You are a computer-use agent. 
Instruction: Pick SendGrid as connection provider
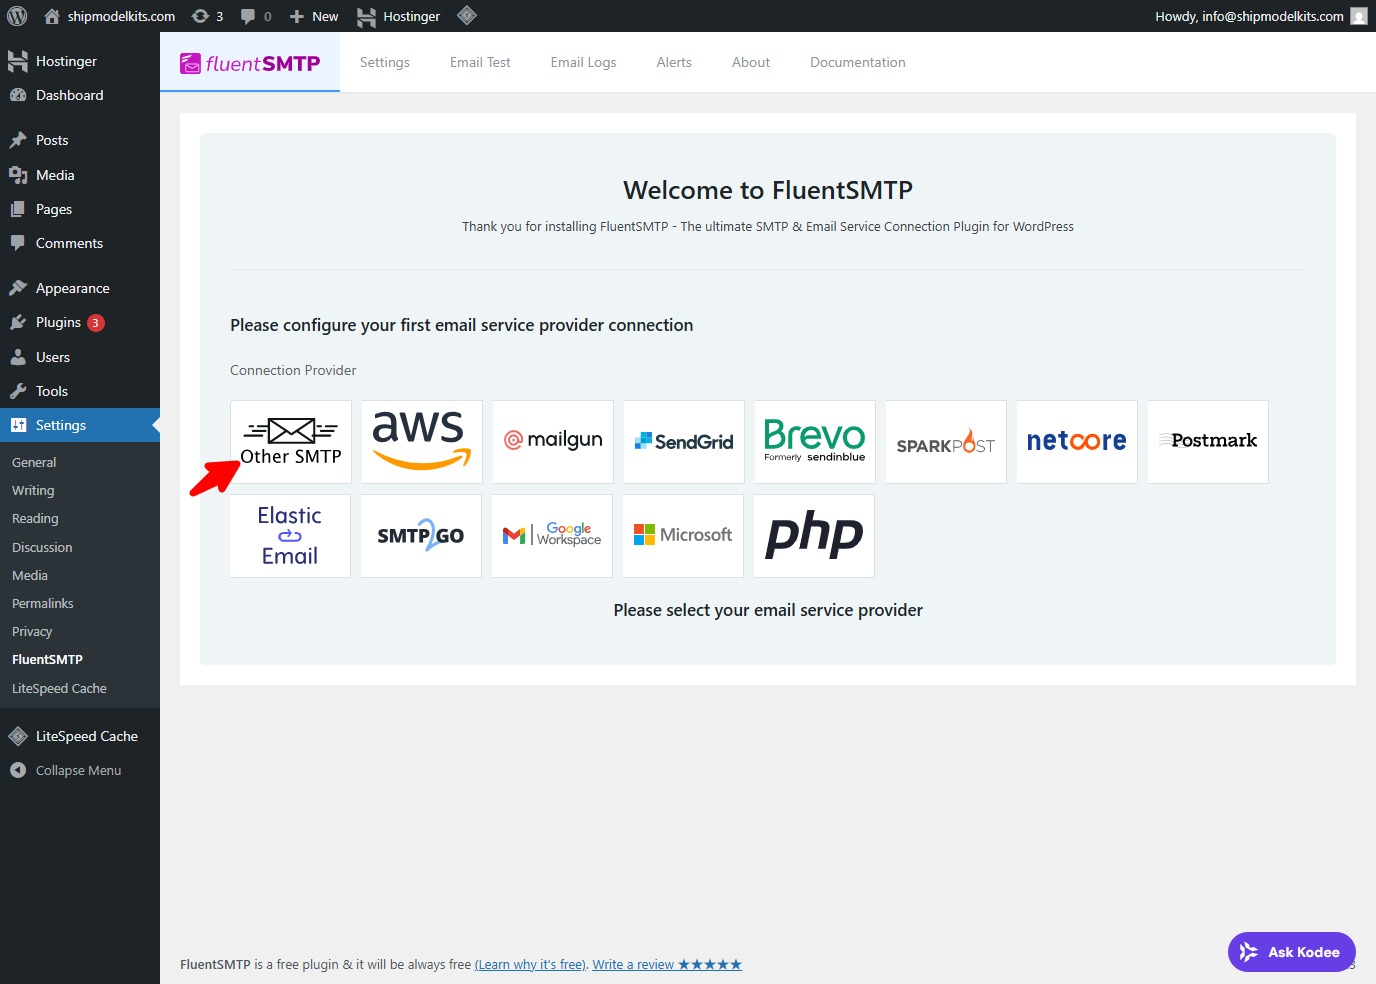point(683,441)
